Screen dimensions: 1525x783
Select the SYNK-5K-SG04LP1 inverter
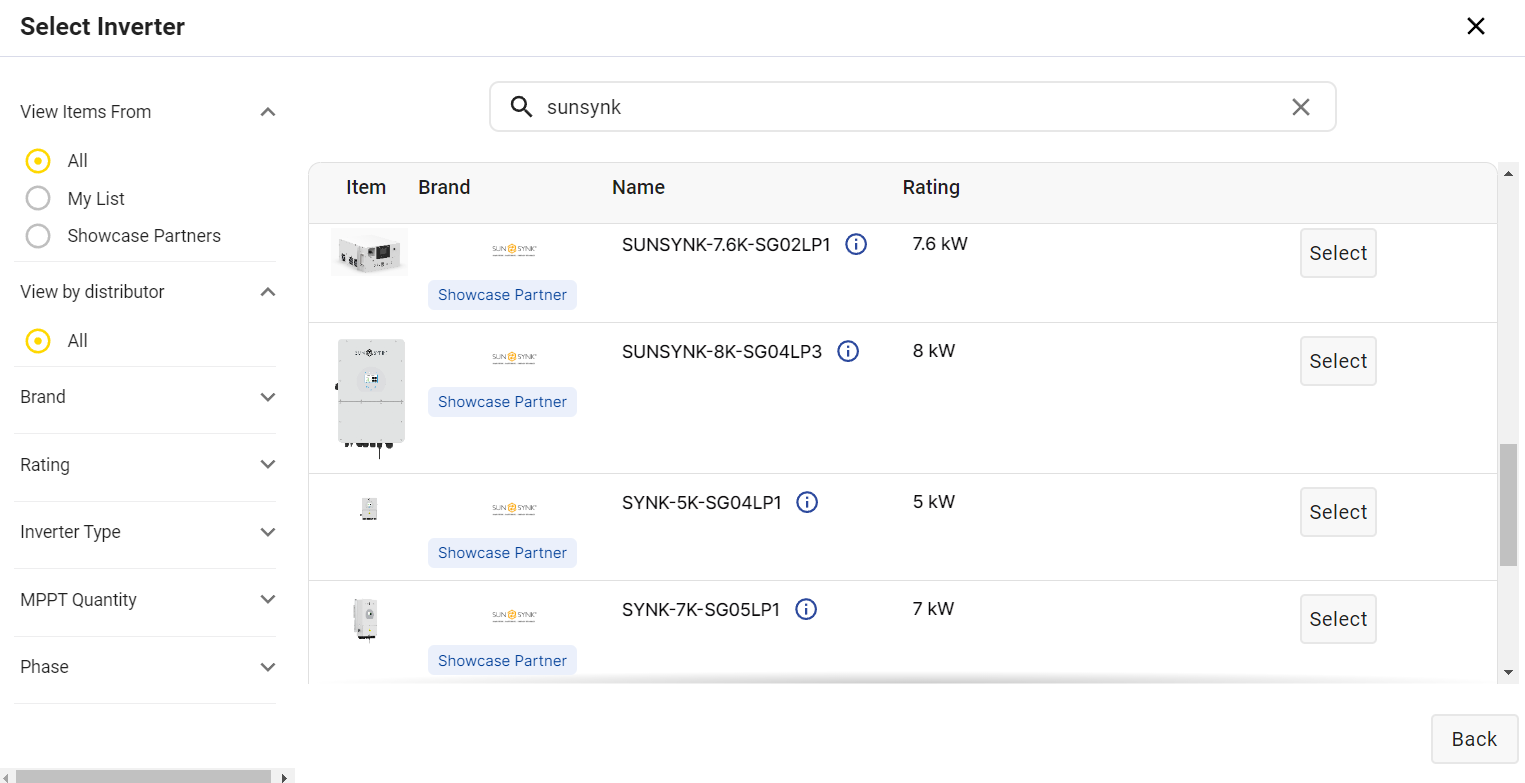1338,512
